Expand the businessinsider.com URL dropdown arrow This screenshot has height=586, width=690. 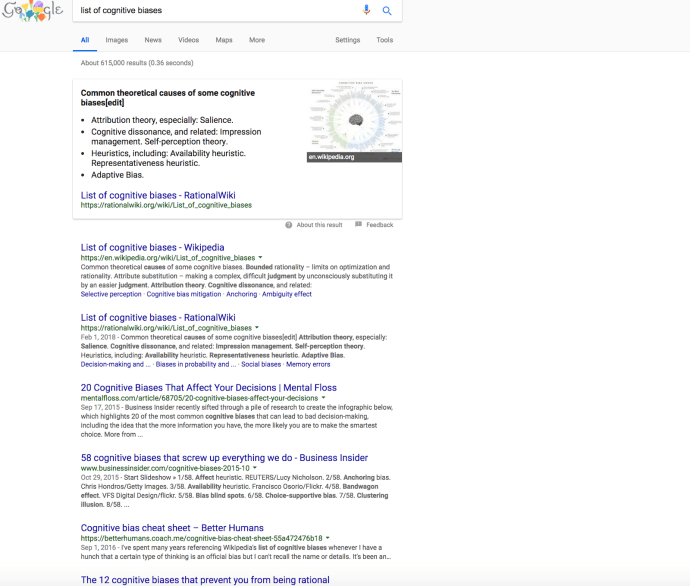click(x=254, y=468)
